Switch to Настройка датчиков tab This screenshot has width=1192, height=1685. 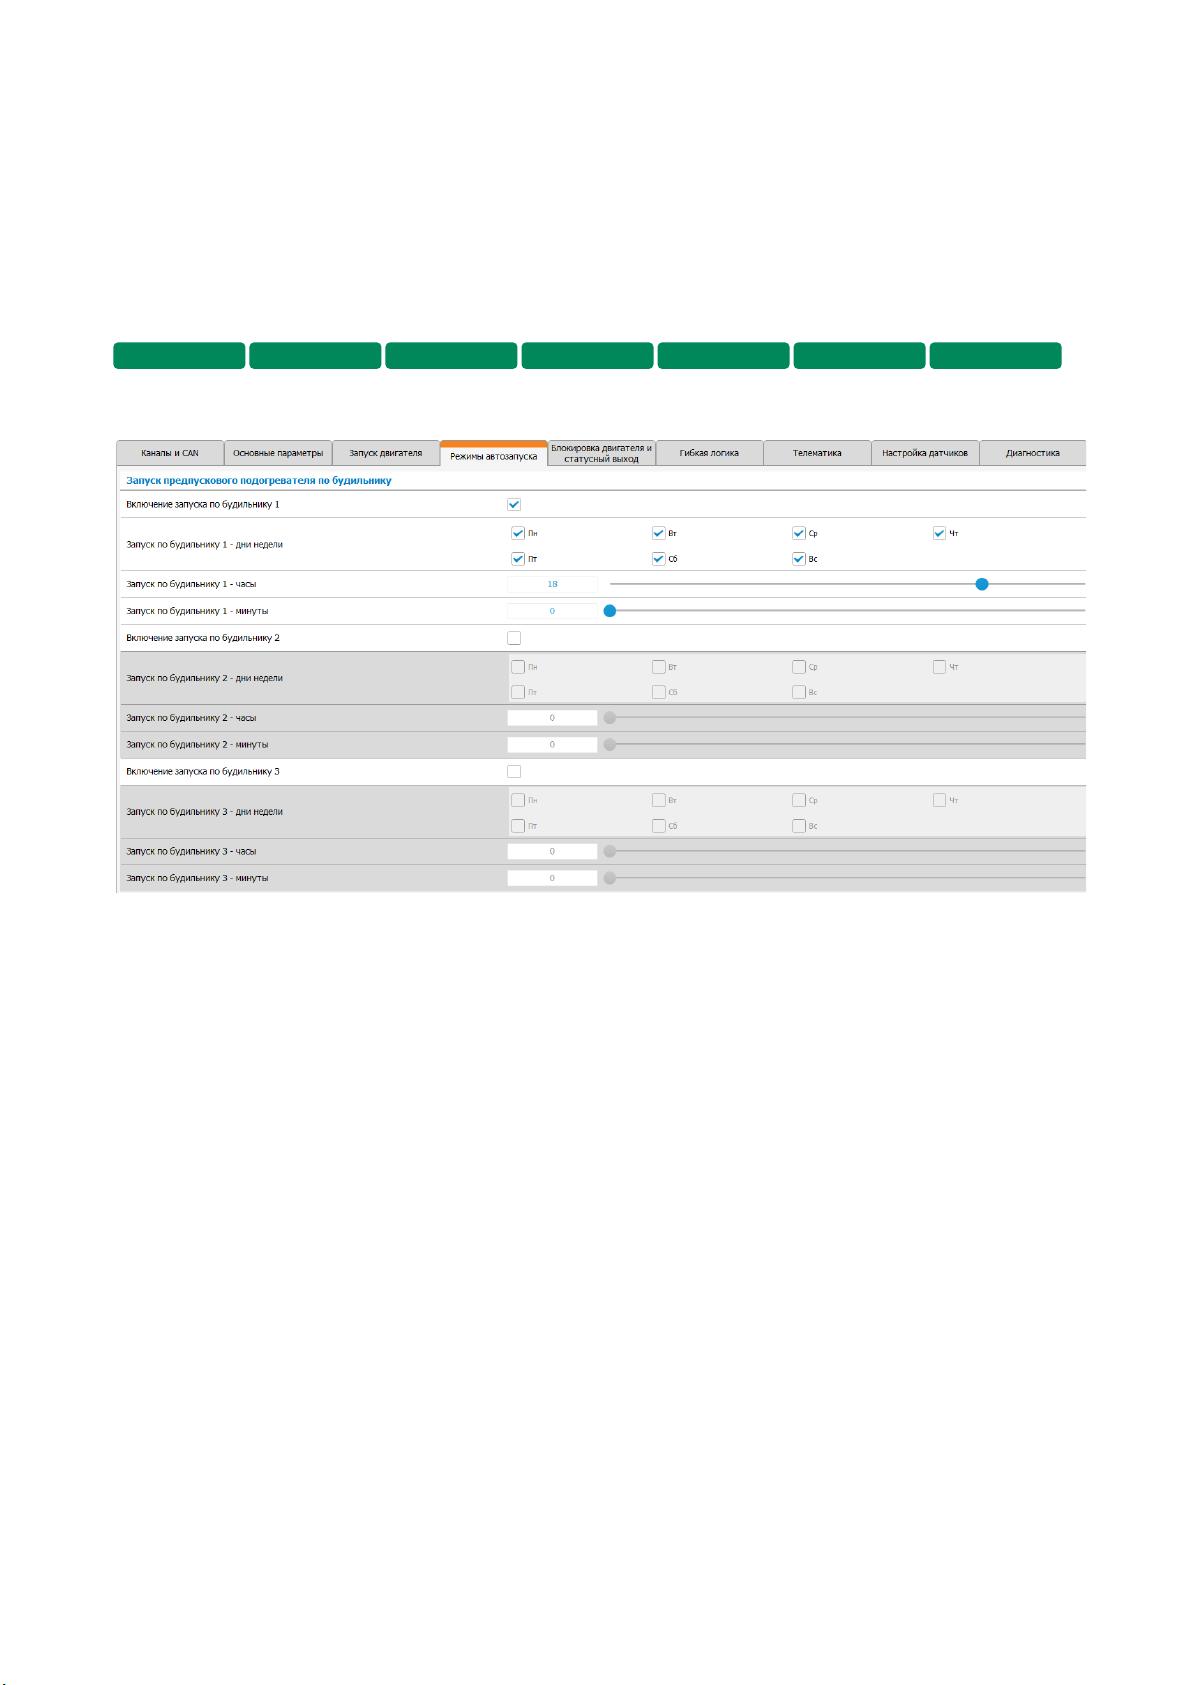[925, 453]
